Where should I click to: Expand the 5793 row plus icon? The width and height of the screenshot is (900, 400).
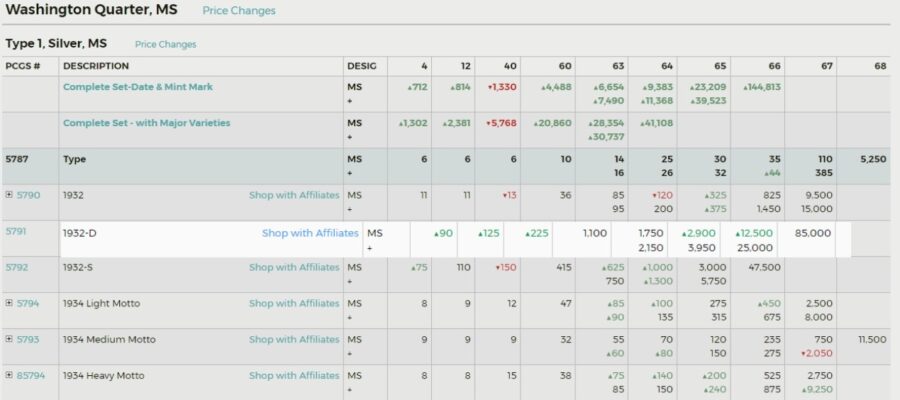coord(9,339)
